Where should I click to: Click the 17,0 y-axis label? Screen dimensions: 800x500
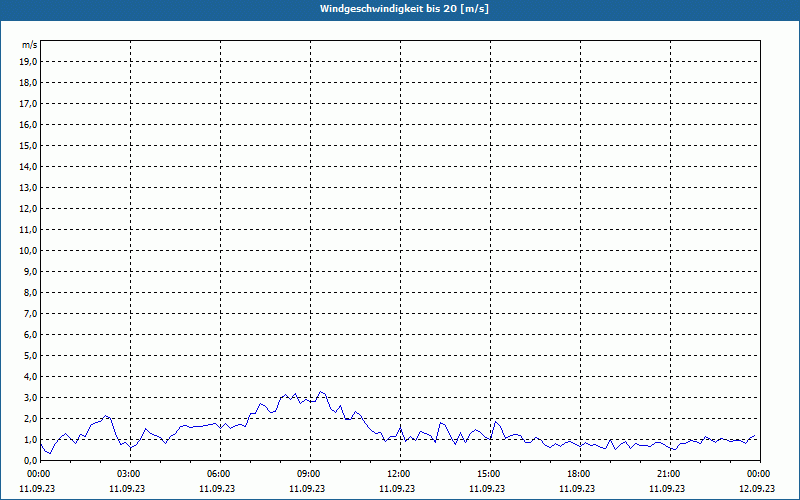click(28, 104)
